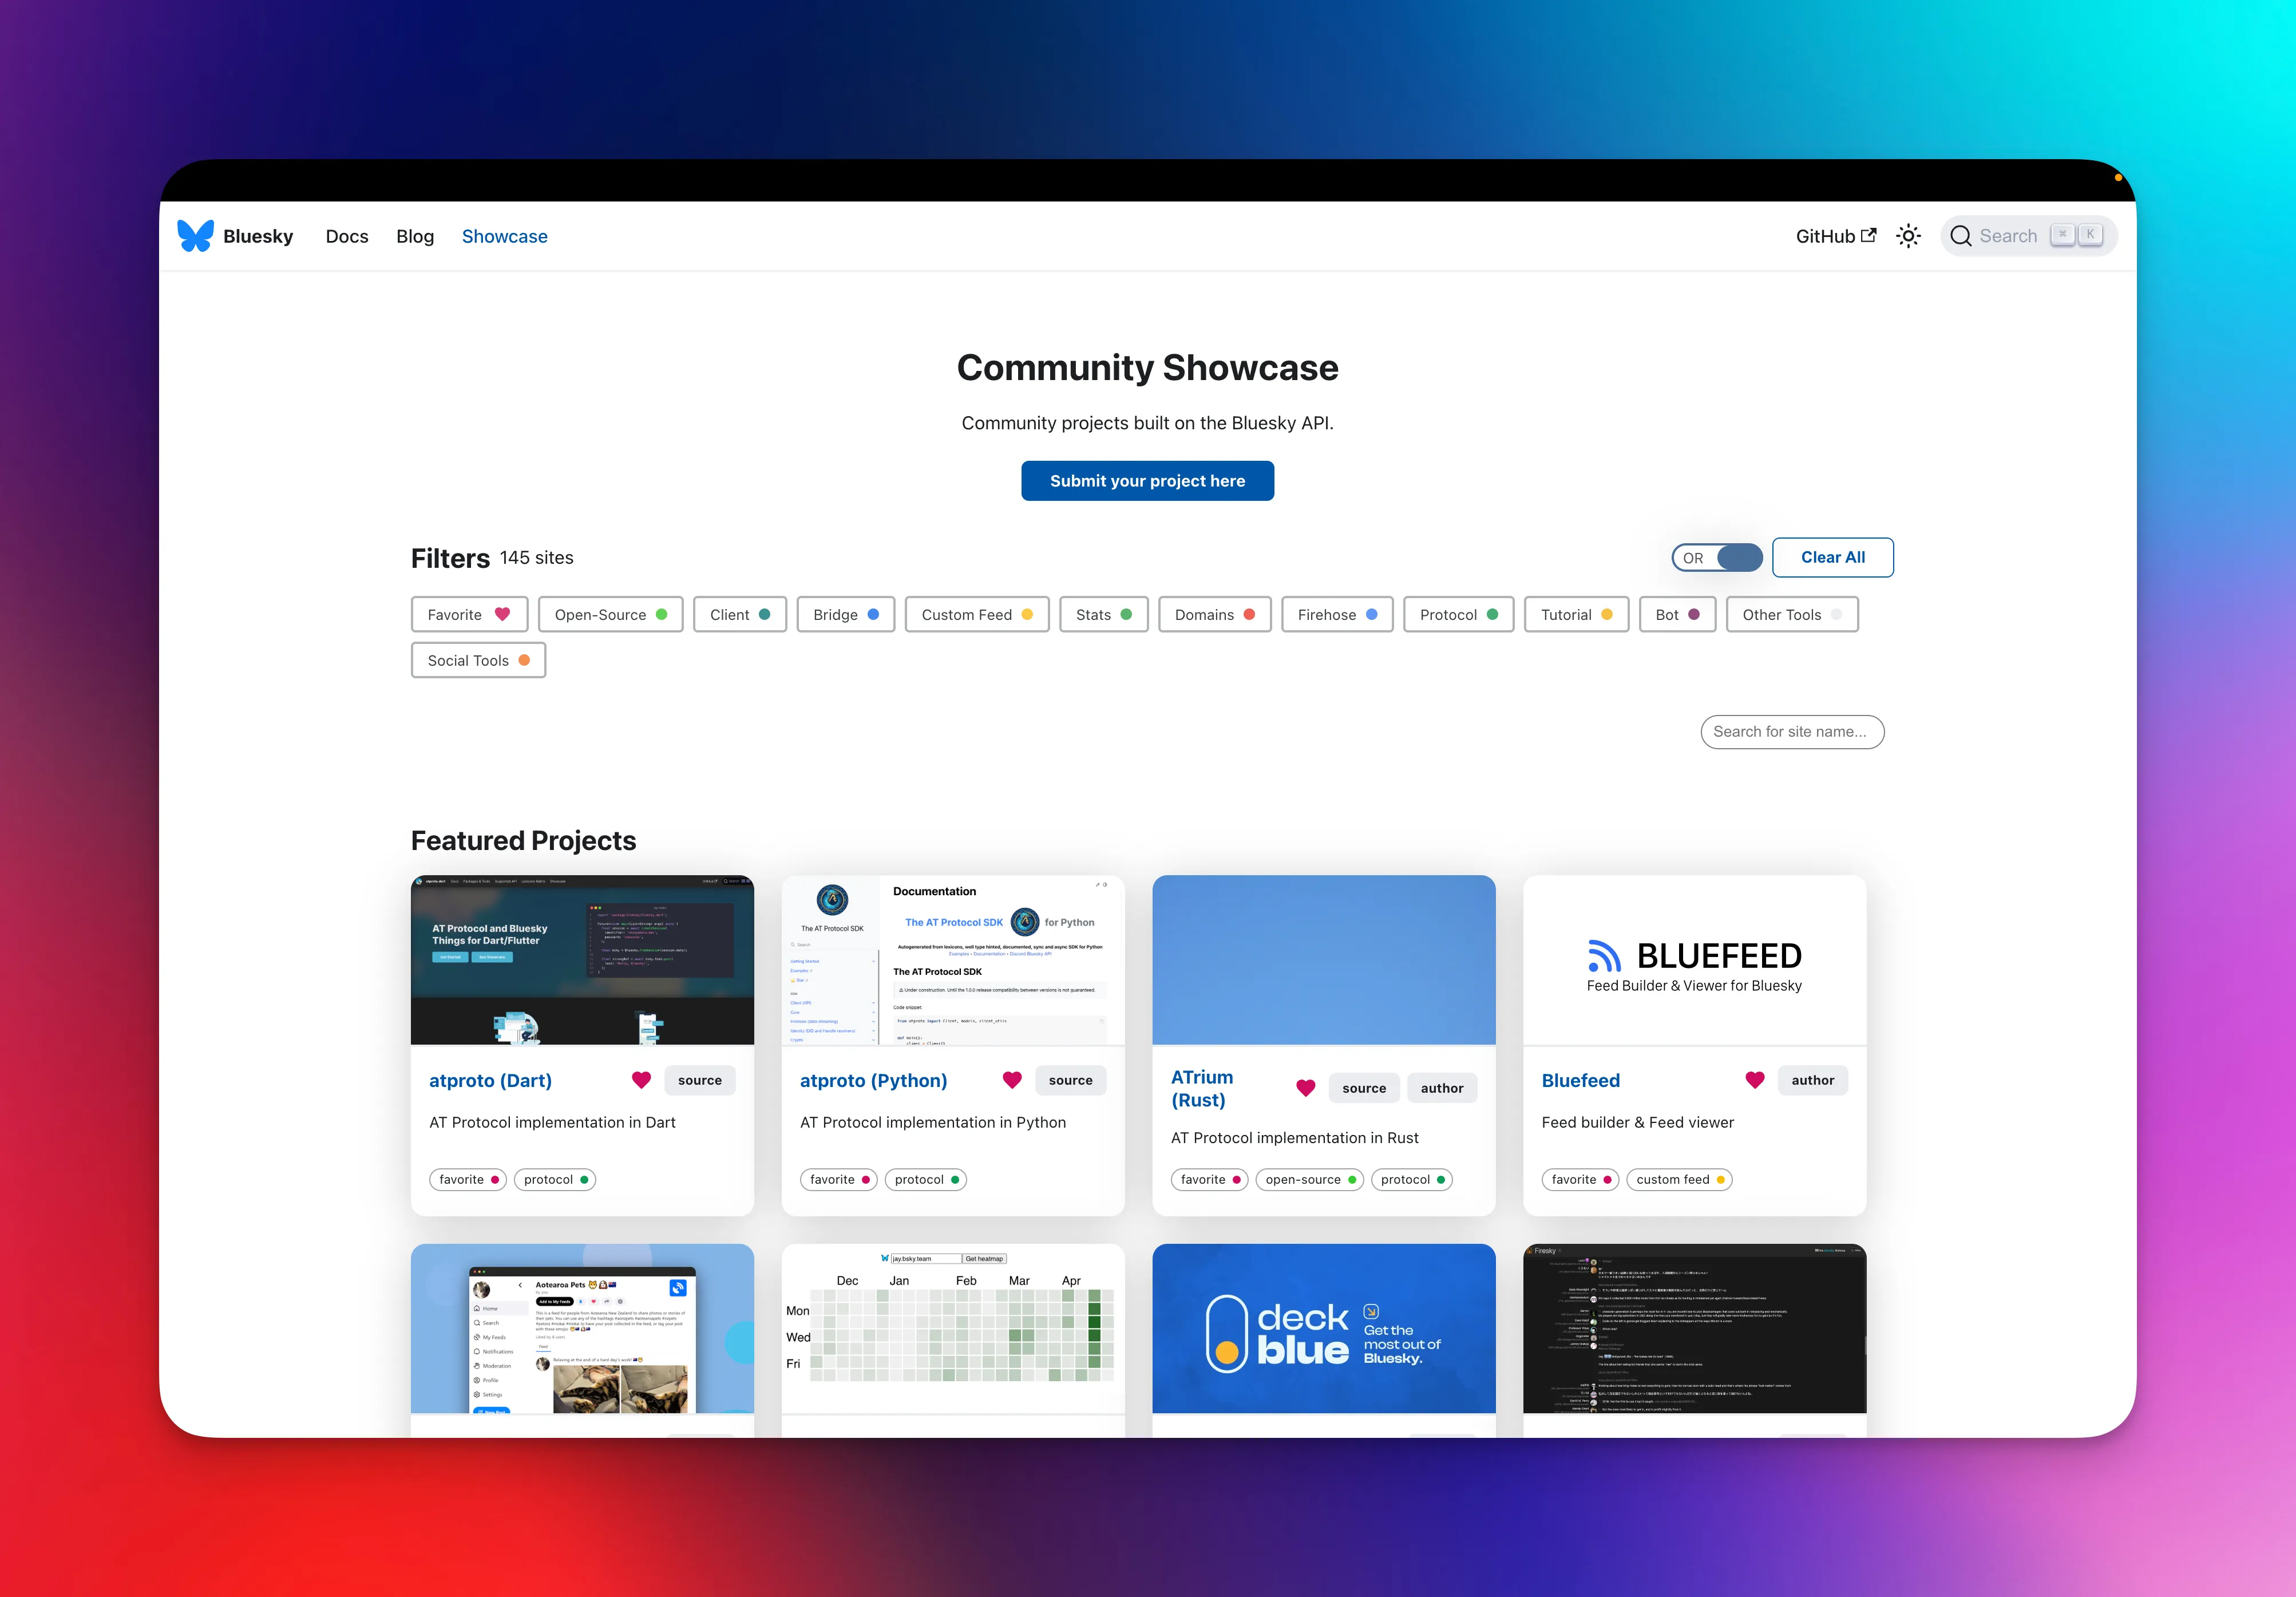
Task: Click the Bluesky butterfly logo icon
Action: pos(195,236)
